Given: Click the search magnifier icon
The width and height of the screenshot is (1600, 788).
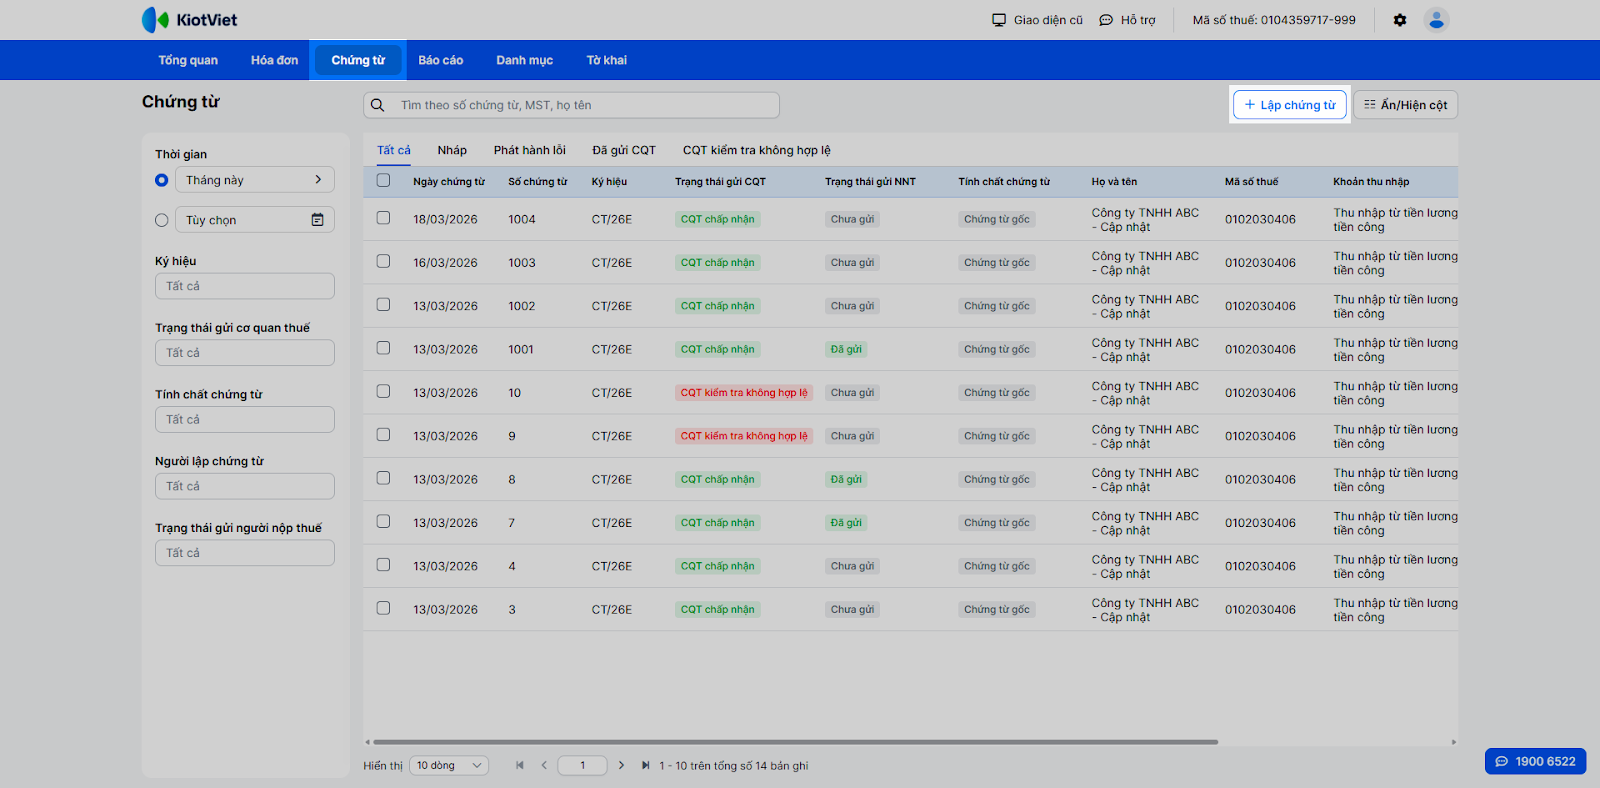Looking at the screenshot, I should [378, 105].
